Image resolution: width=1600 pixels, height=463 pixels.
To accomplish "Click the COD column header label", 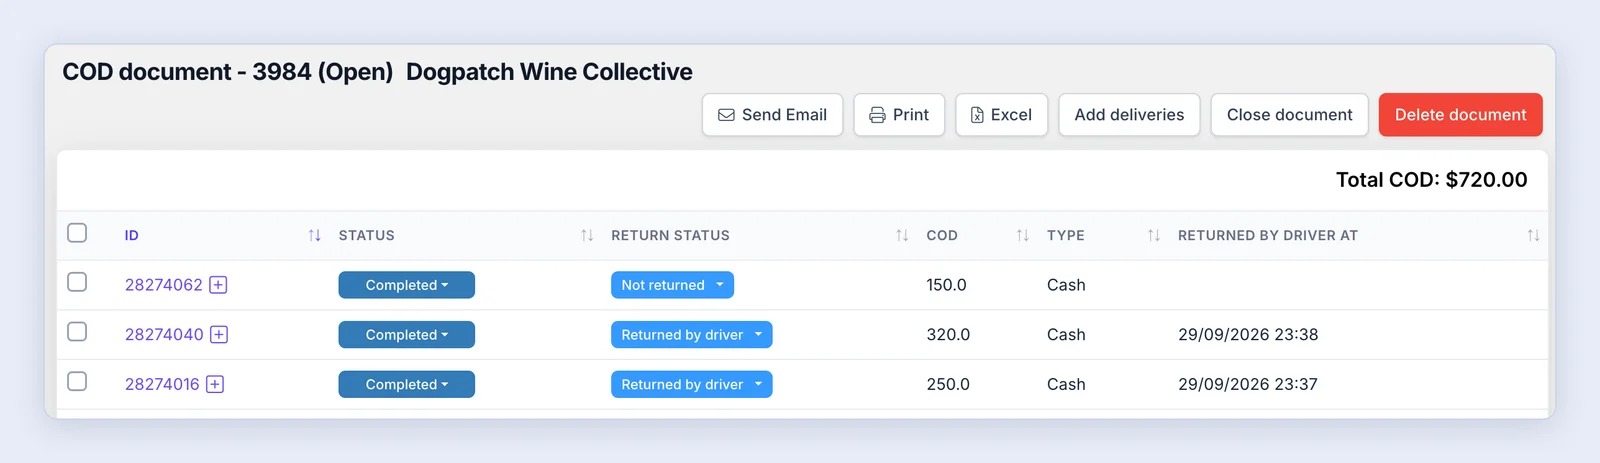I will 942,236.
